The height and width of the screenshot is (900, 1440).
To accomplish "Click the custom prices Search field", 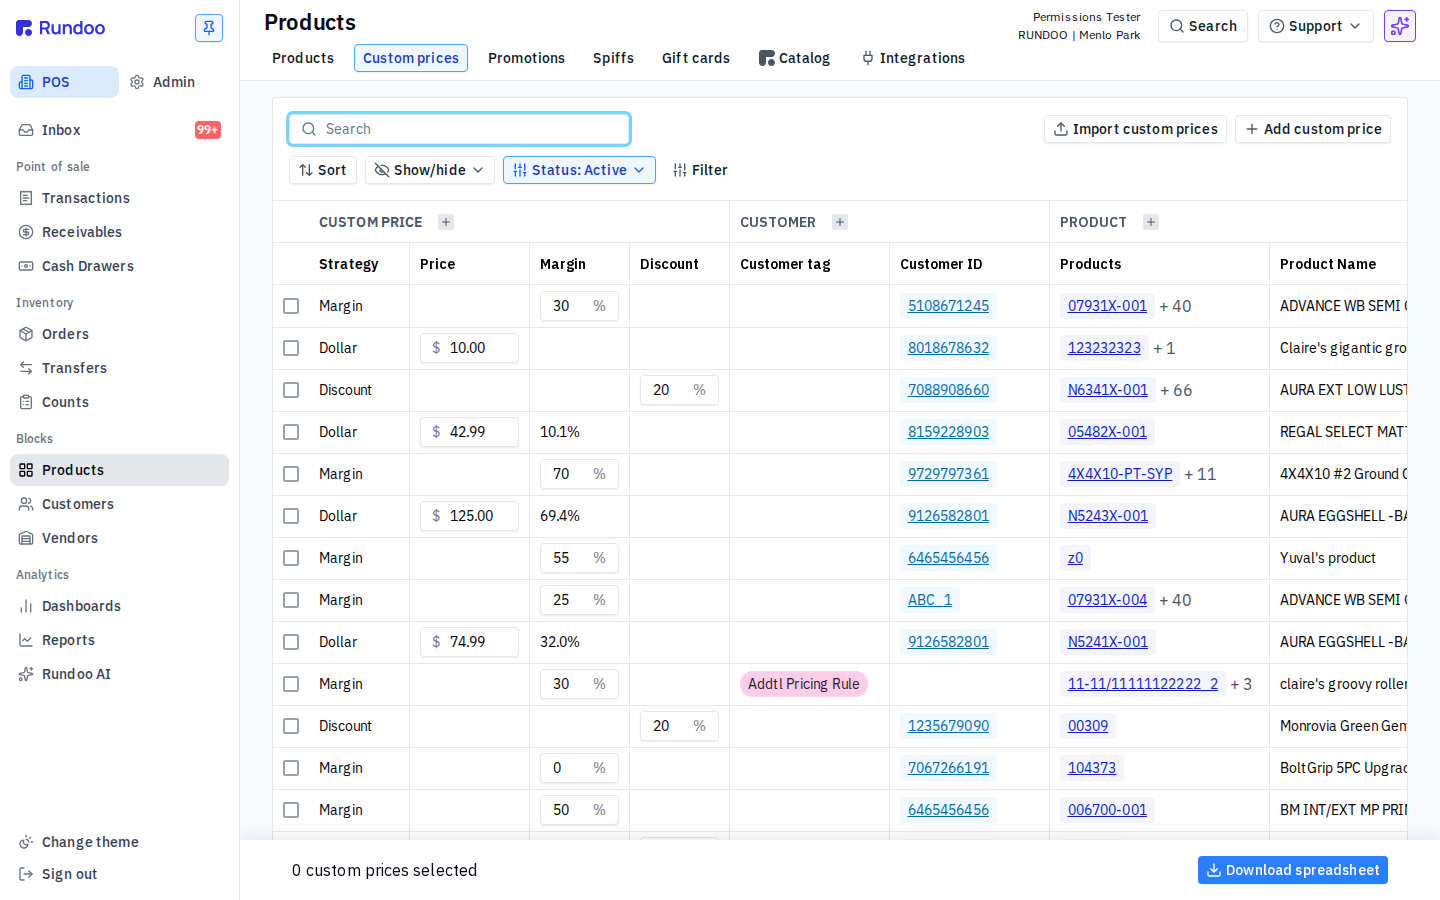I will [x=459, y=129].
